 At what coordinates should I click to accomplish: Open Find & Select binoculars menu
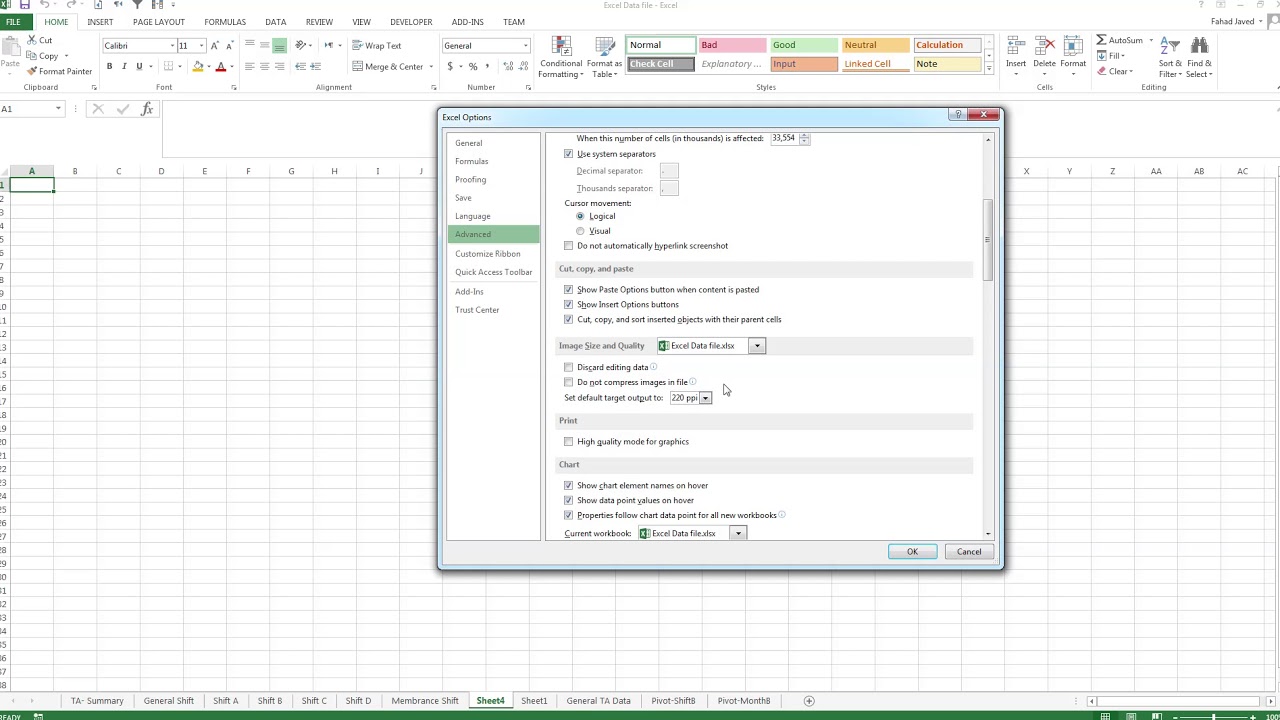[1200, 58]
